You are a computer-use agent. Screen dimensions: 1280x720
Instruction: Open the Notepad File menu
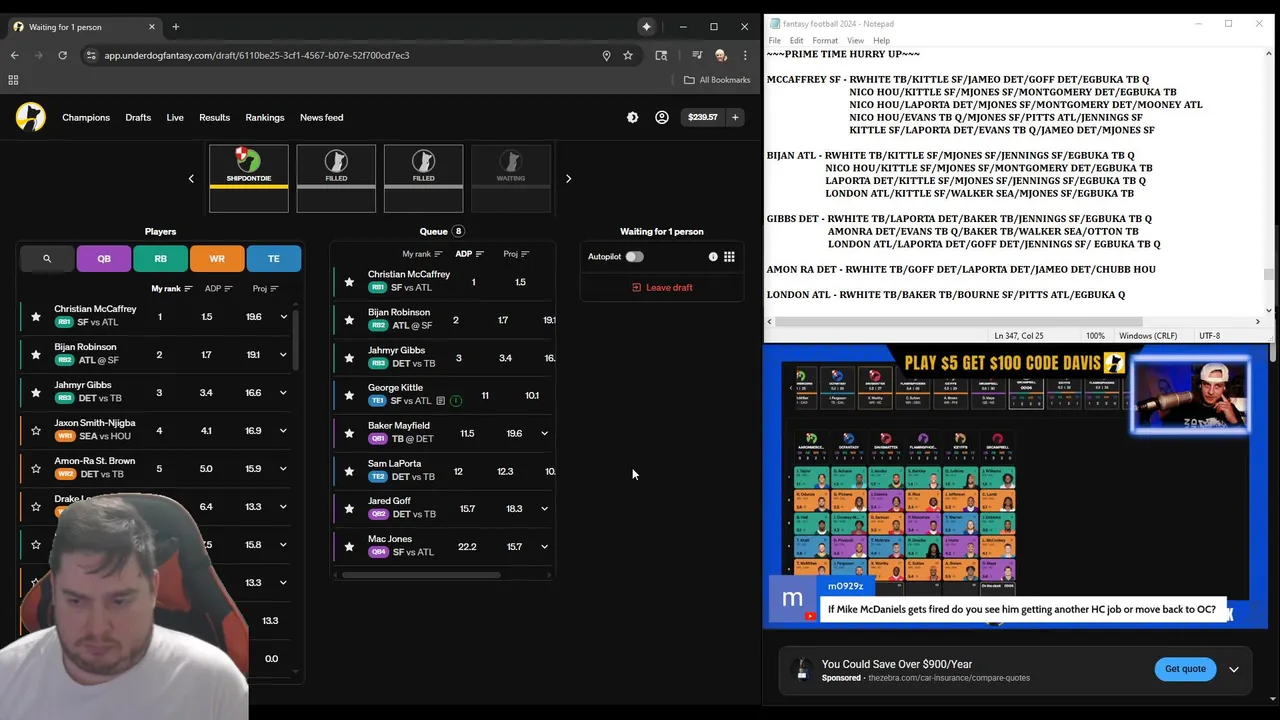pos(774,41)
